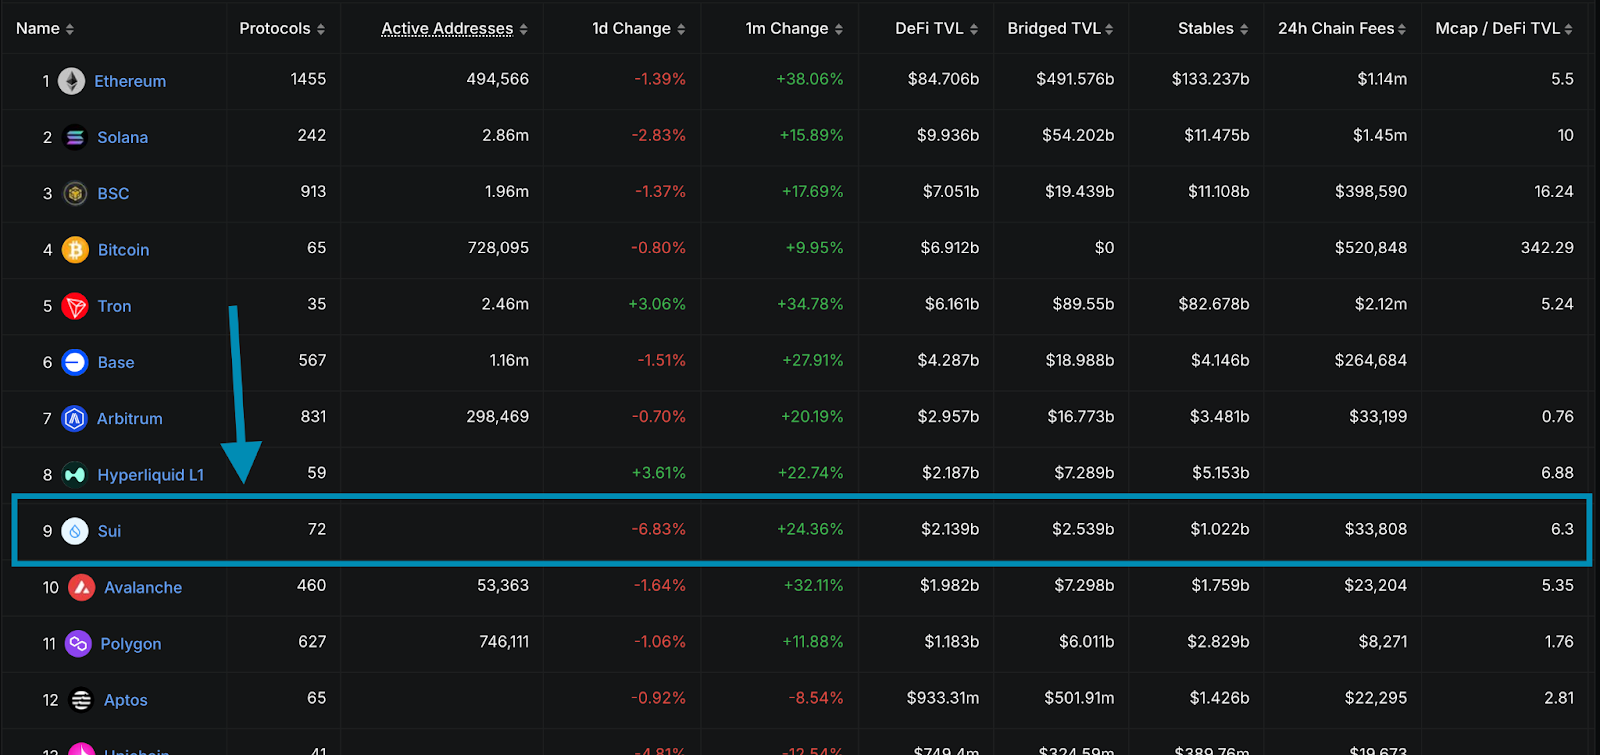The height and width of the screenshot is (755, 1600).
Task: Click Bitcoin's Mcap ratio 342.29
Action: click(1547, 248)
